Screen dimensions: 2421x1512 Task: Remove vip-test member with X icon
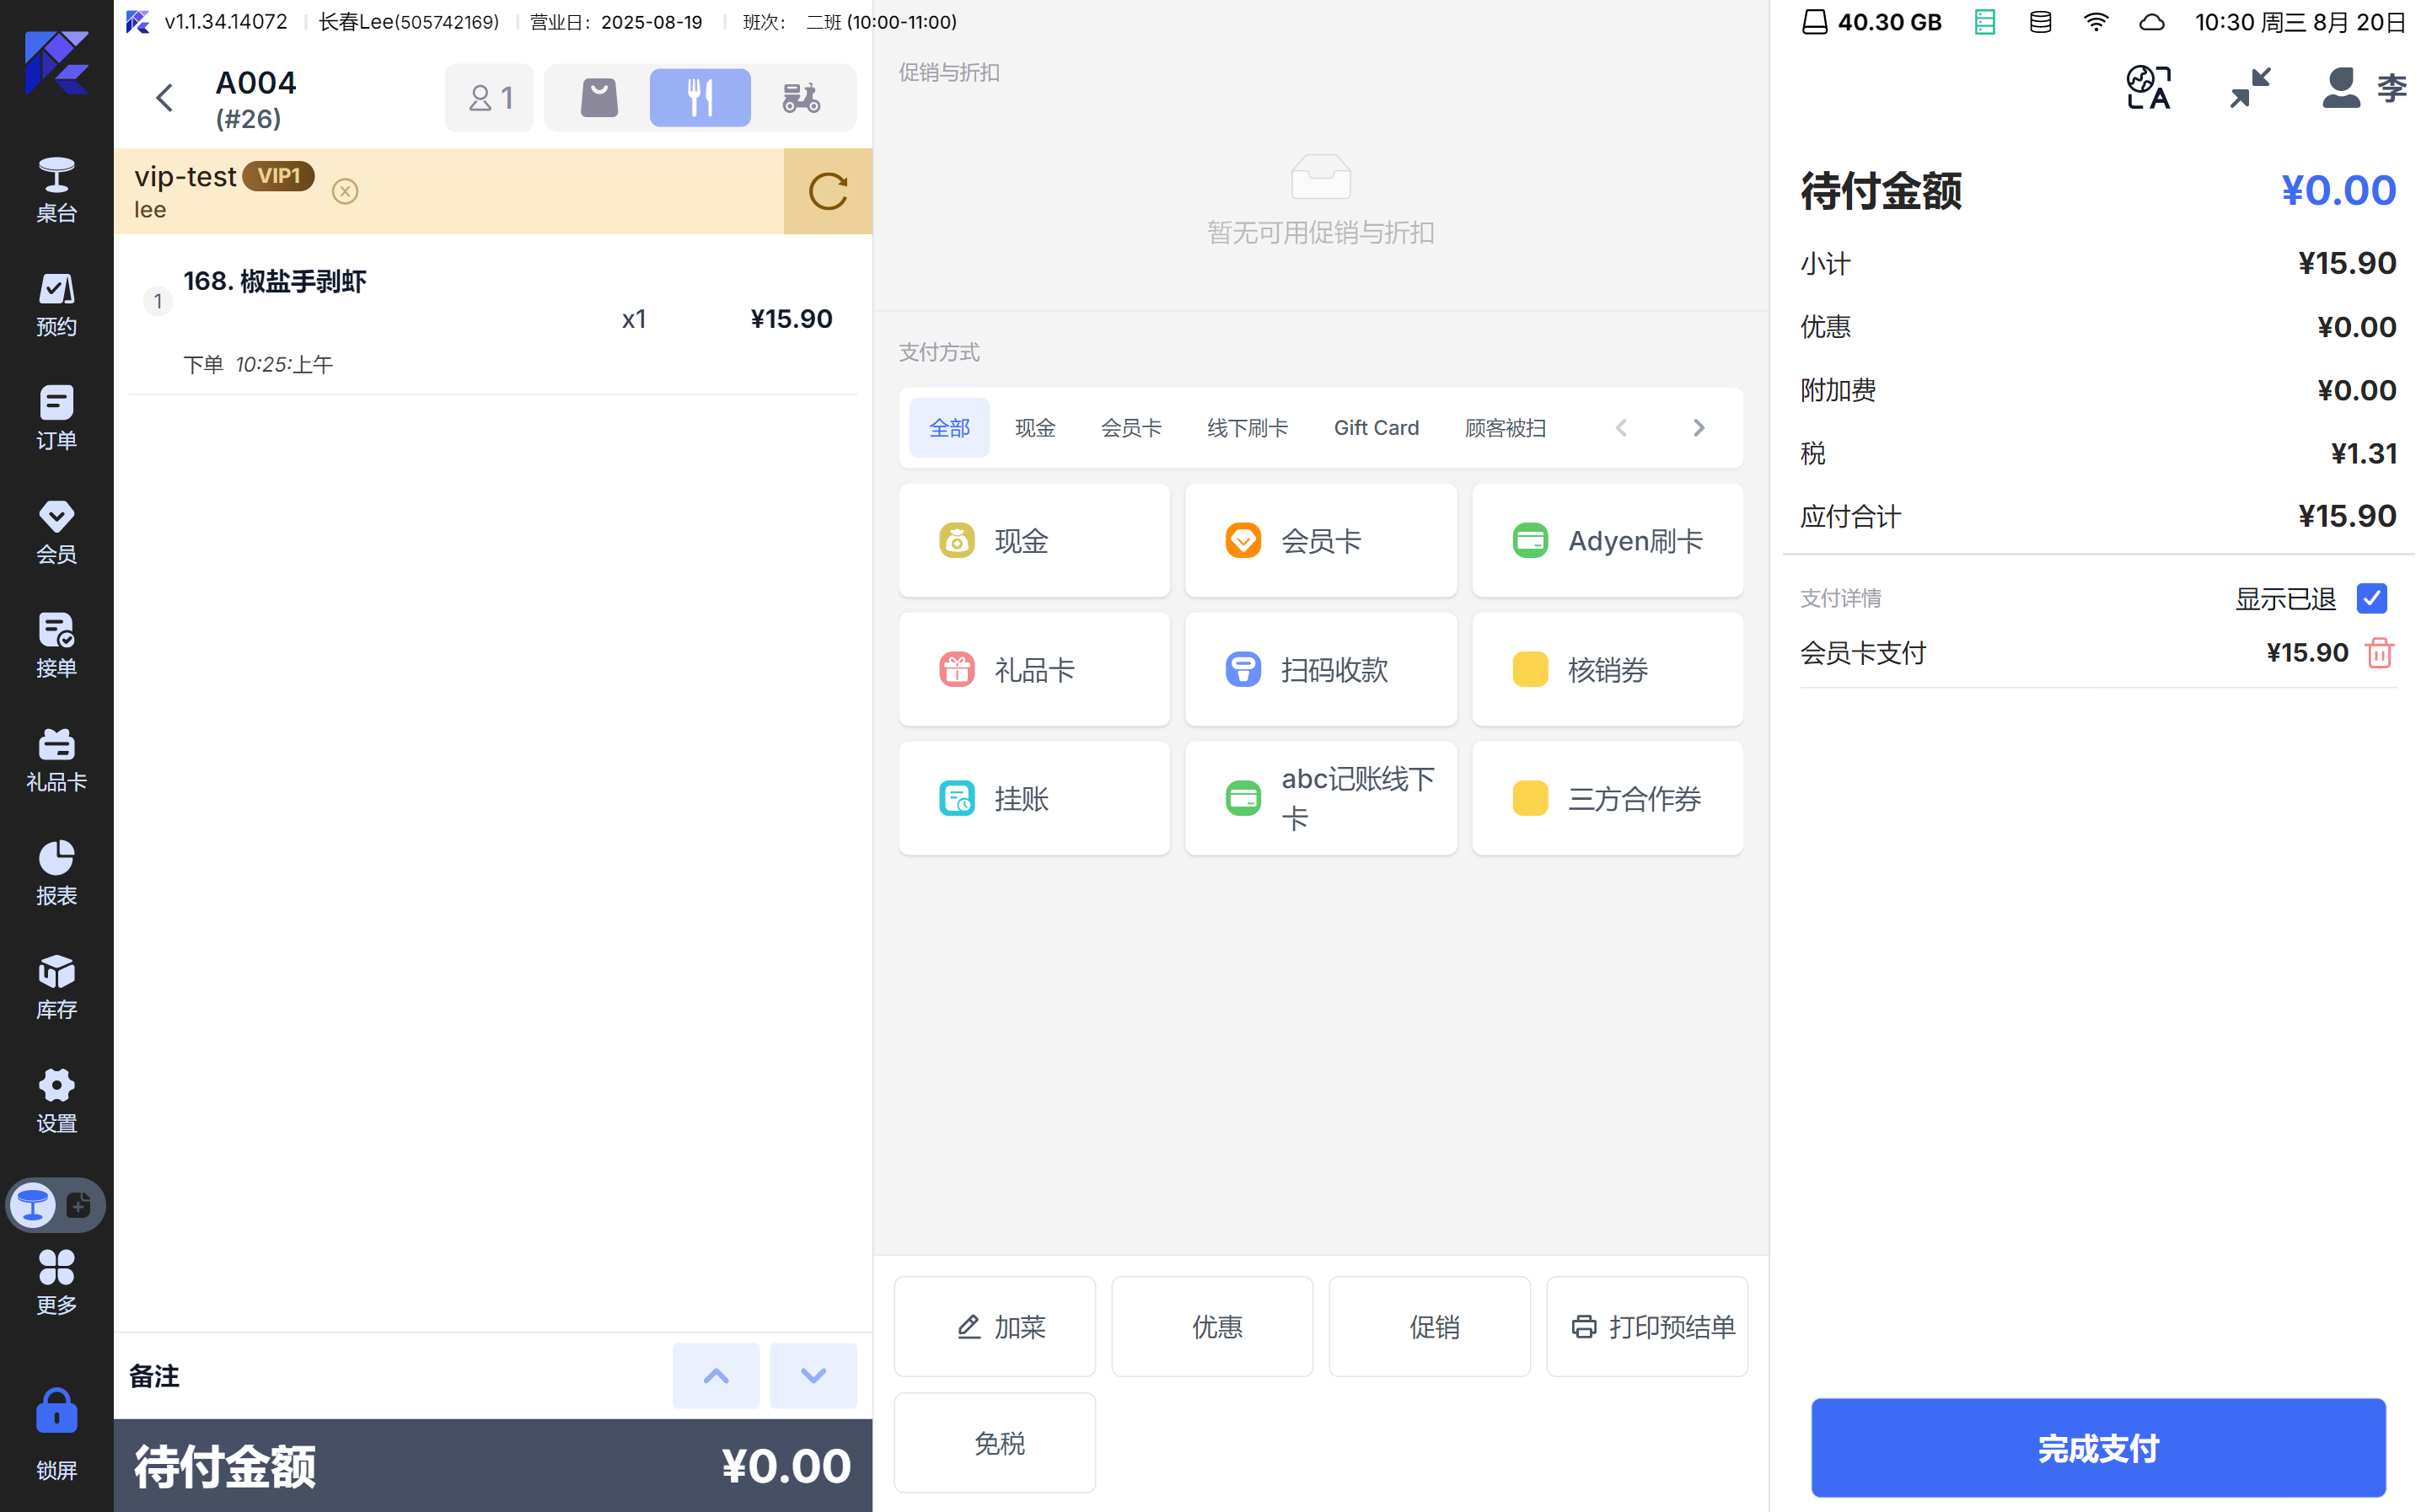tap(345, 191)
